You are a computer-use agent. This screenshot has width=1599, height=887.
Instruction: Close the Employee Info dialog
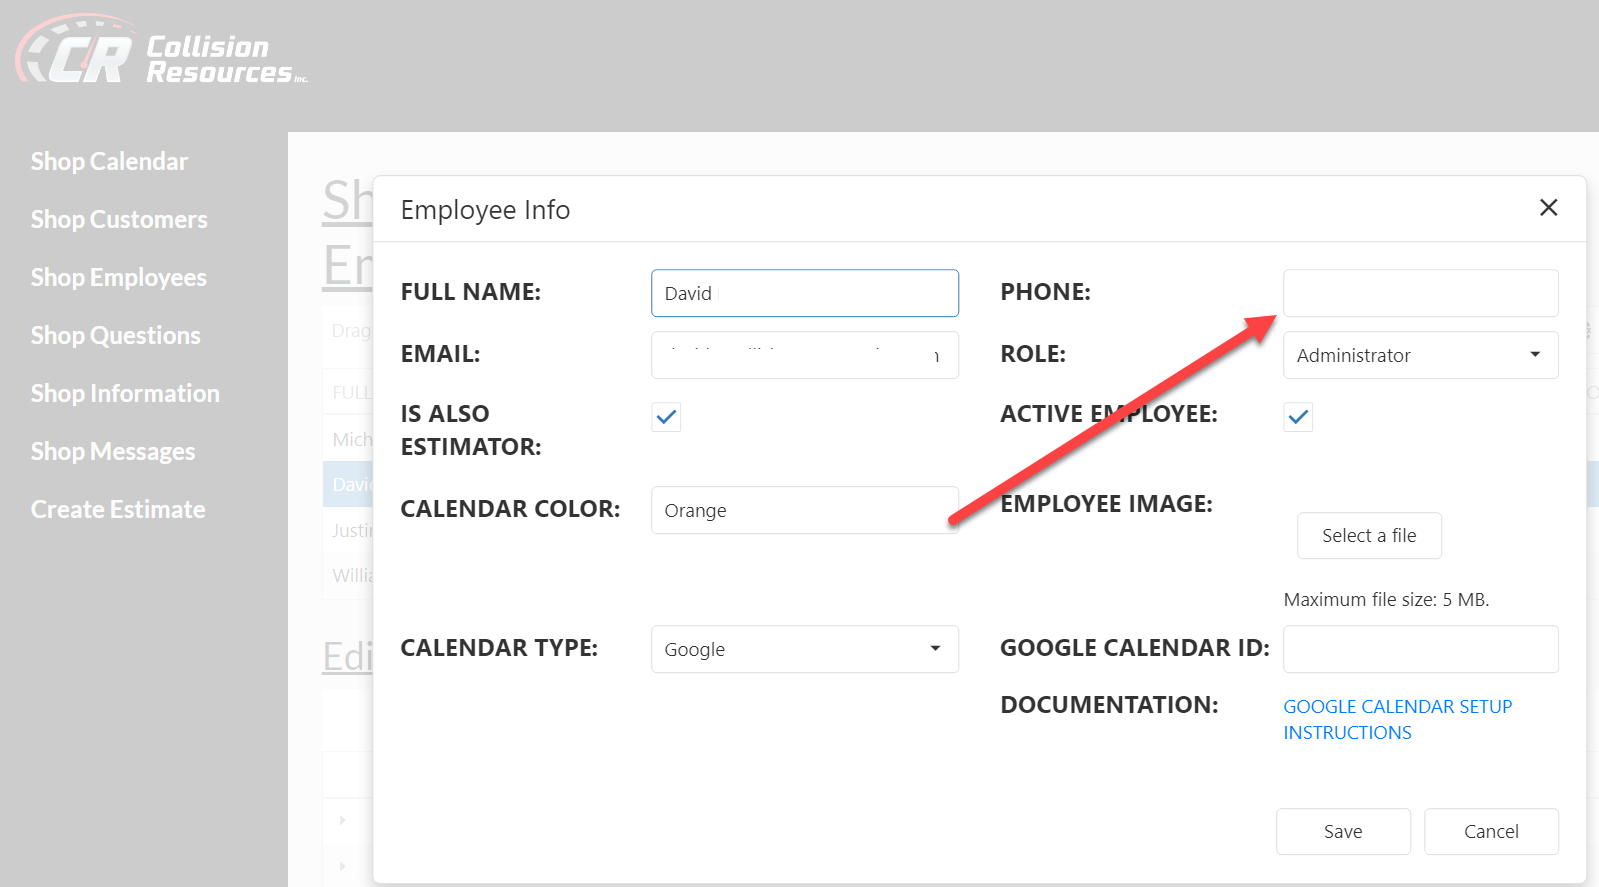click(1548, 208)
